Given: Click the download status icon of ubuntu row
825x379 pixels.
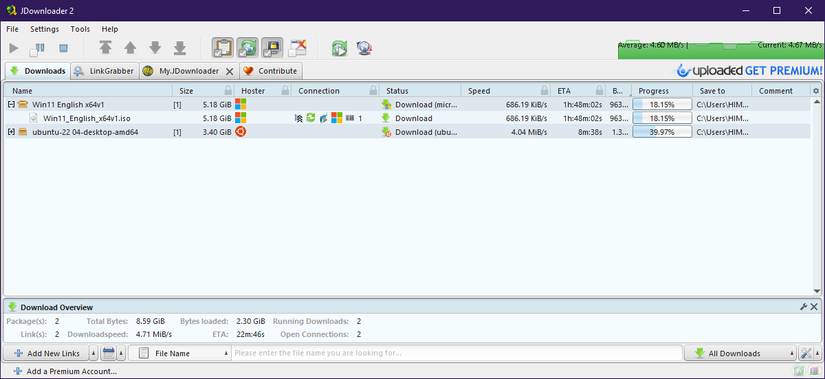Looking at the screenshot, I should coord(387,132).
